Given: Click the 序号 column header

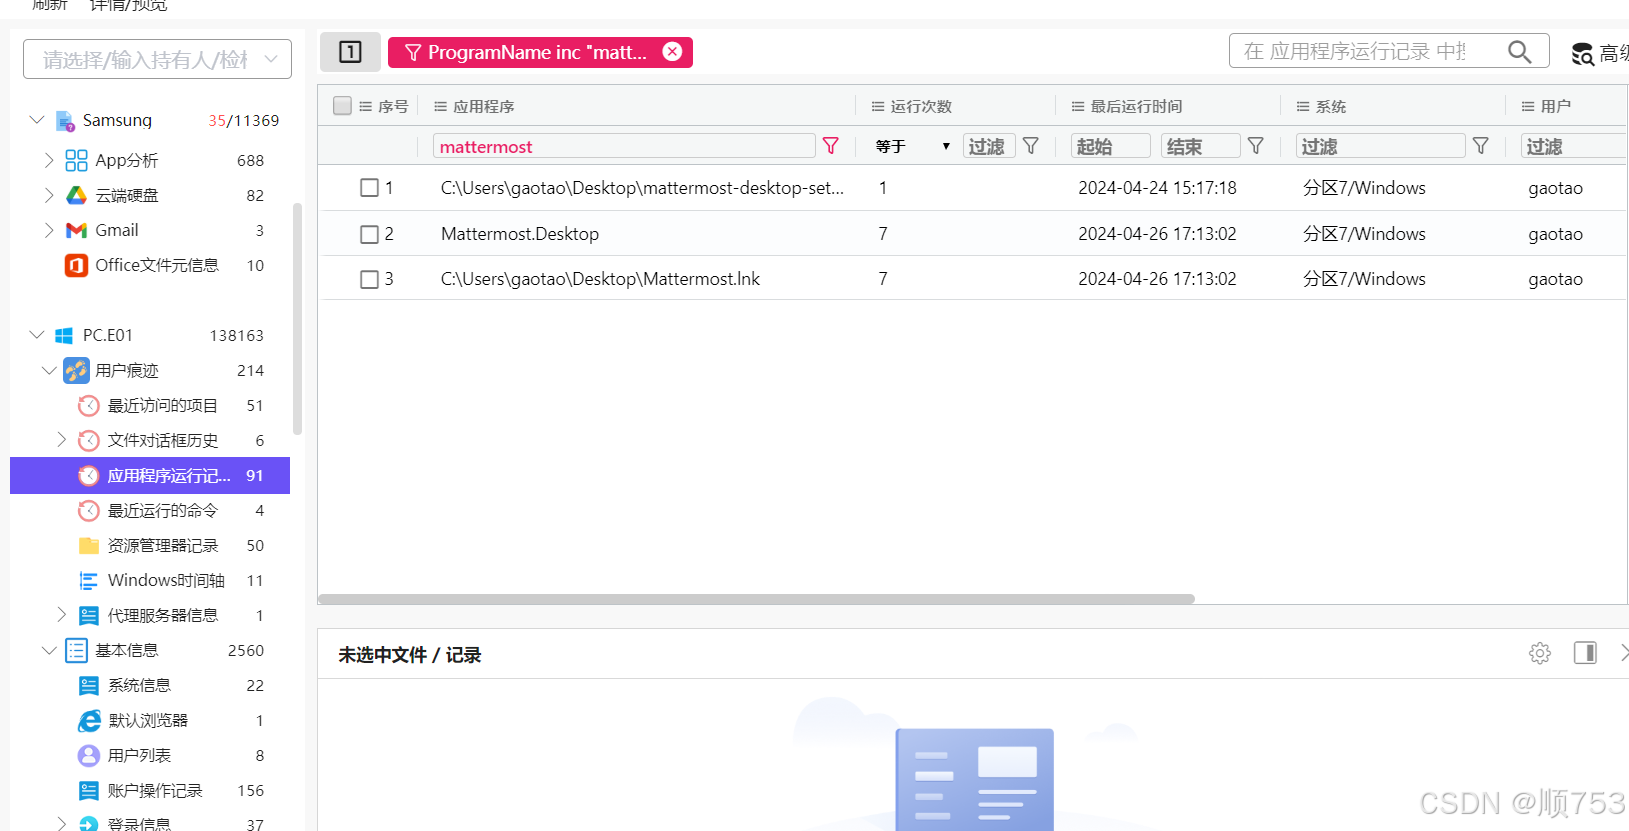Looking at the screenshot, I should [393, 106].
